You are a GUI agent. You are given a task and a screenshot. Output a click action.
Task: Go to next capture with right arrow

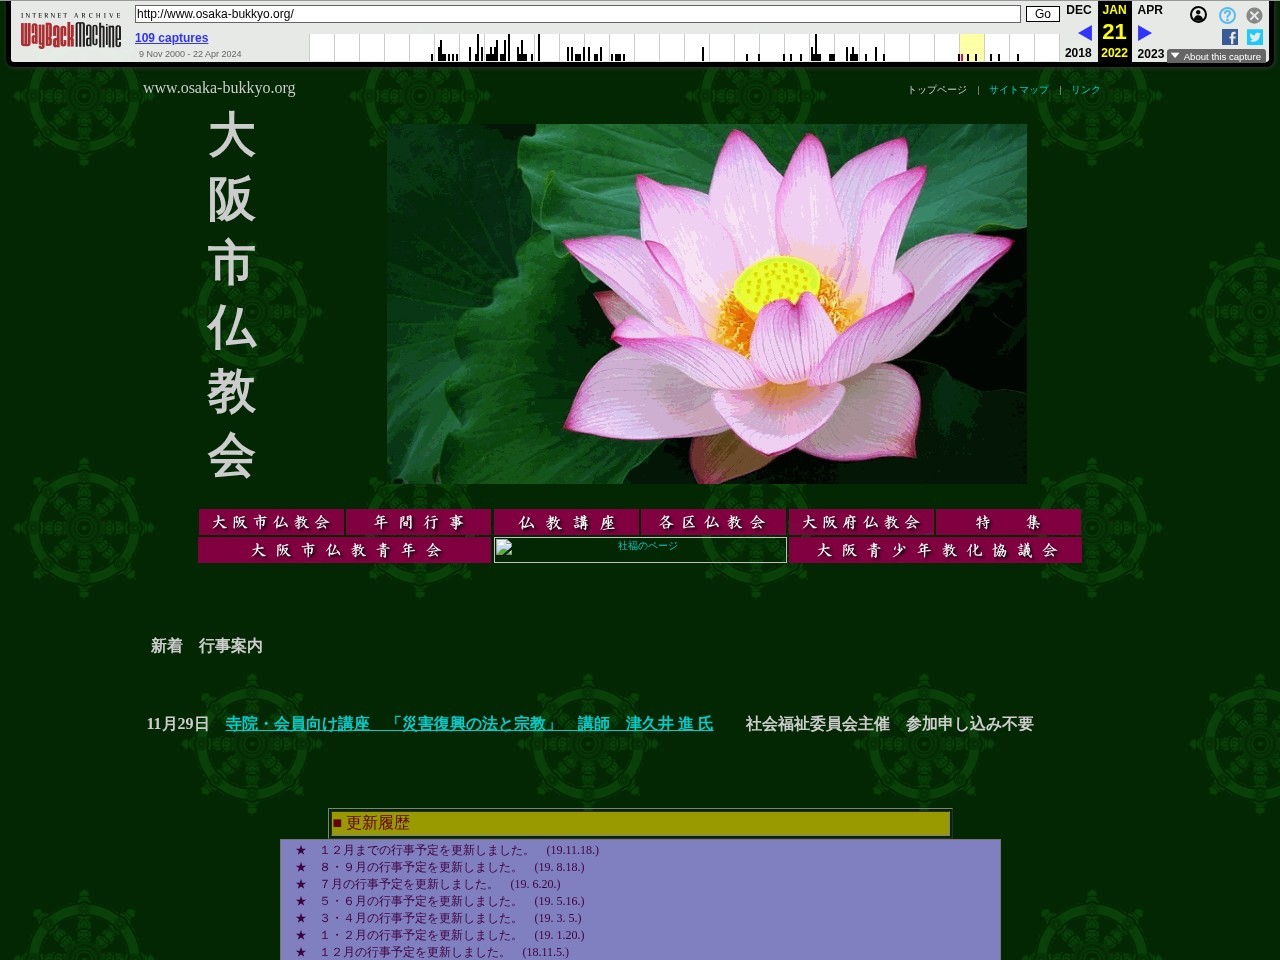click(1145, 33)
